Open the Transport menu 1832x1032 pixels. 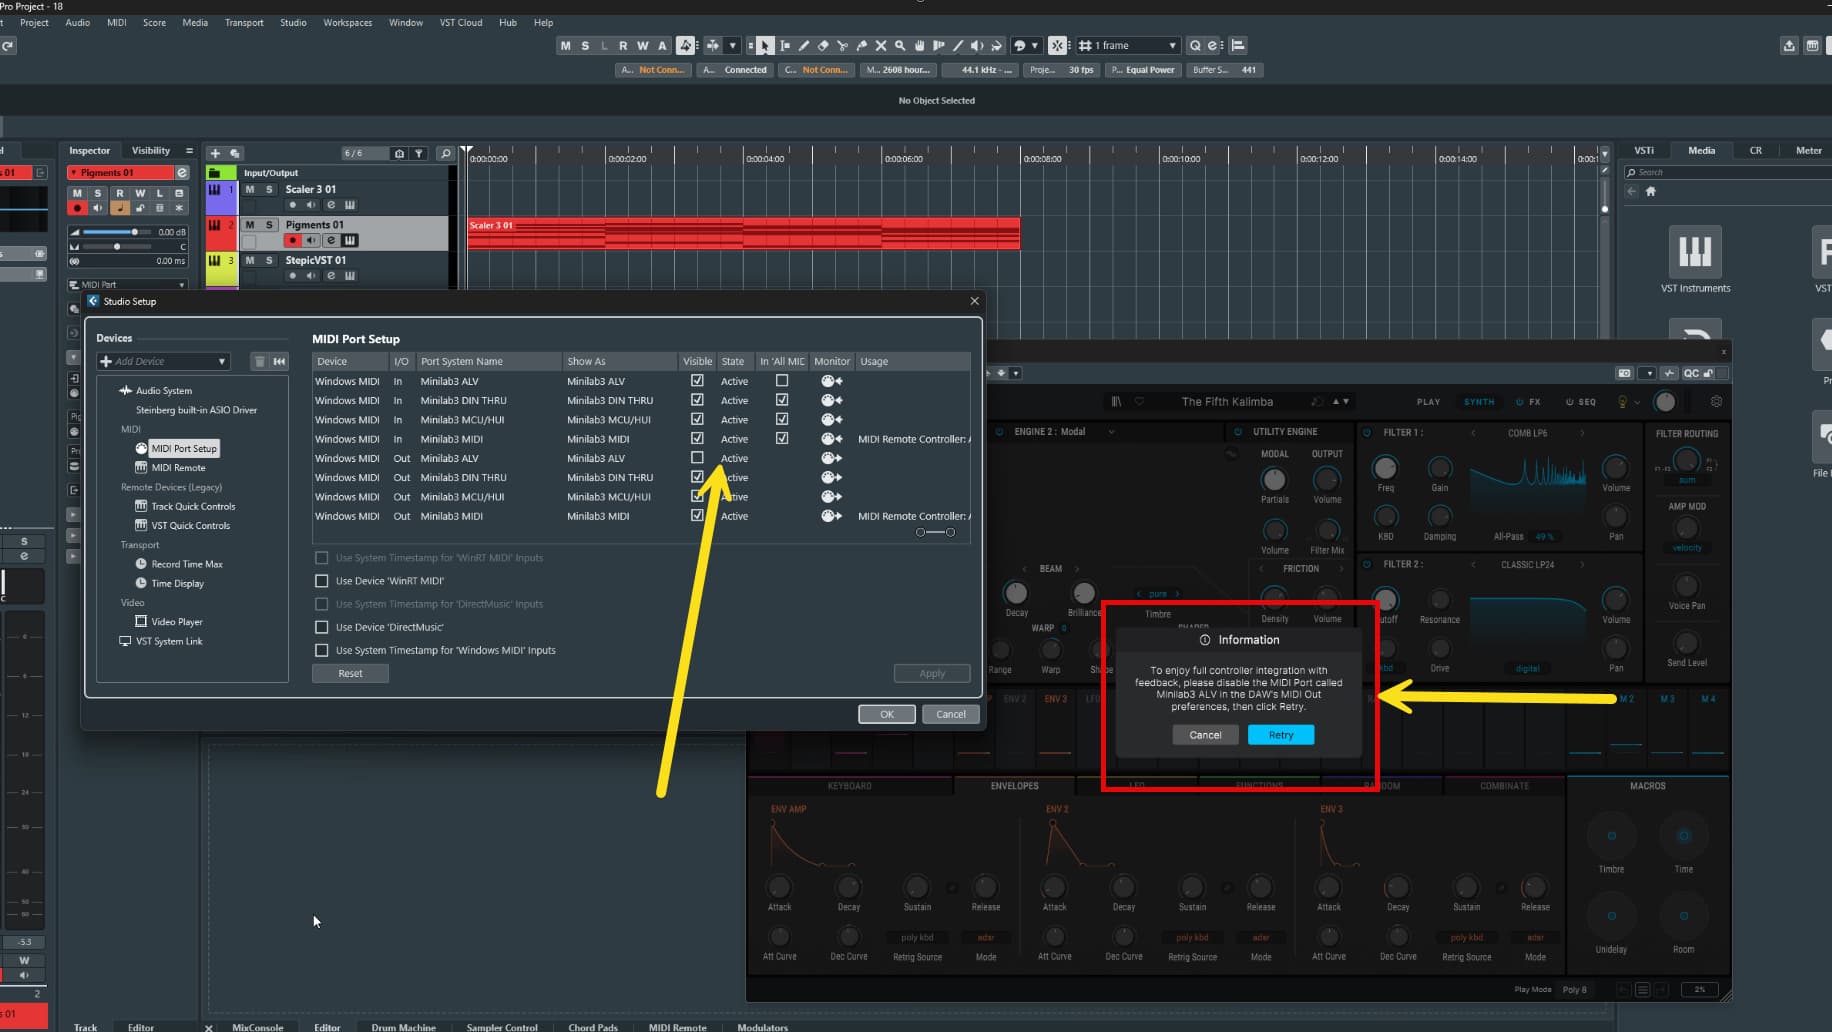coord(244,22)
